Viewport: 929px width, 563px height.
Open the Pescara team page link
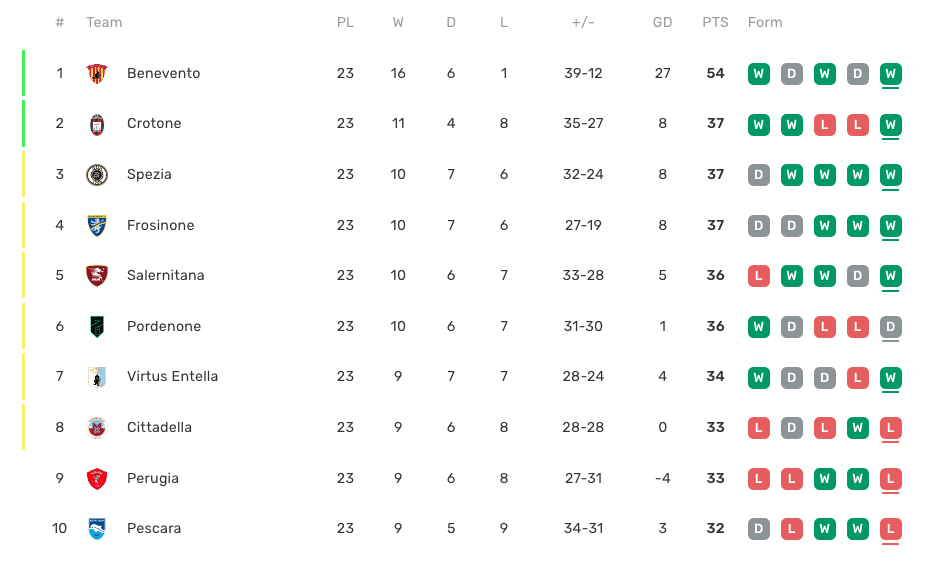(x=154, y=529)
